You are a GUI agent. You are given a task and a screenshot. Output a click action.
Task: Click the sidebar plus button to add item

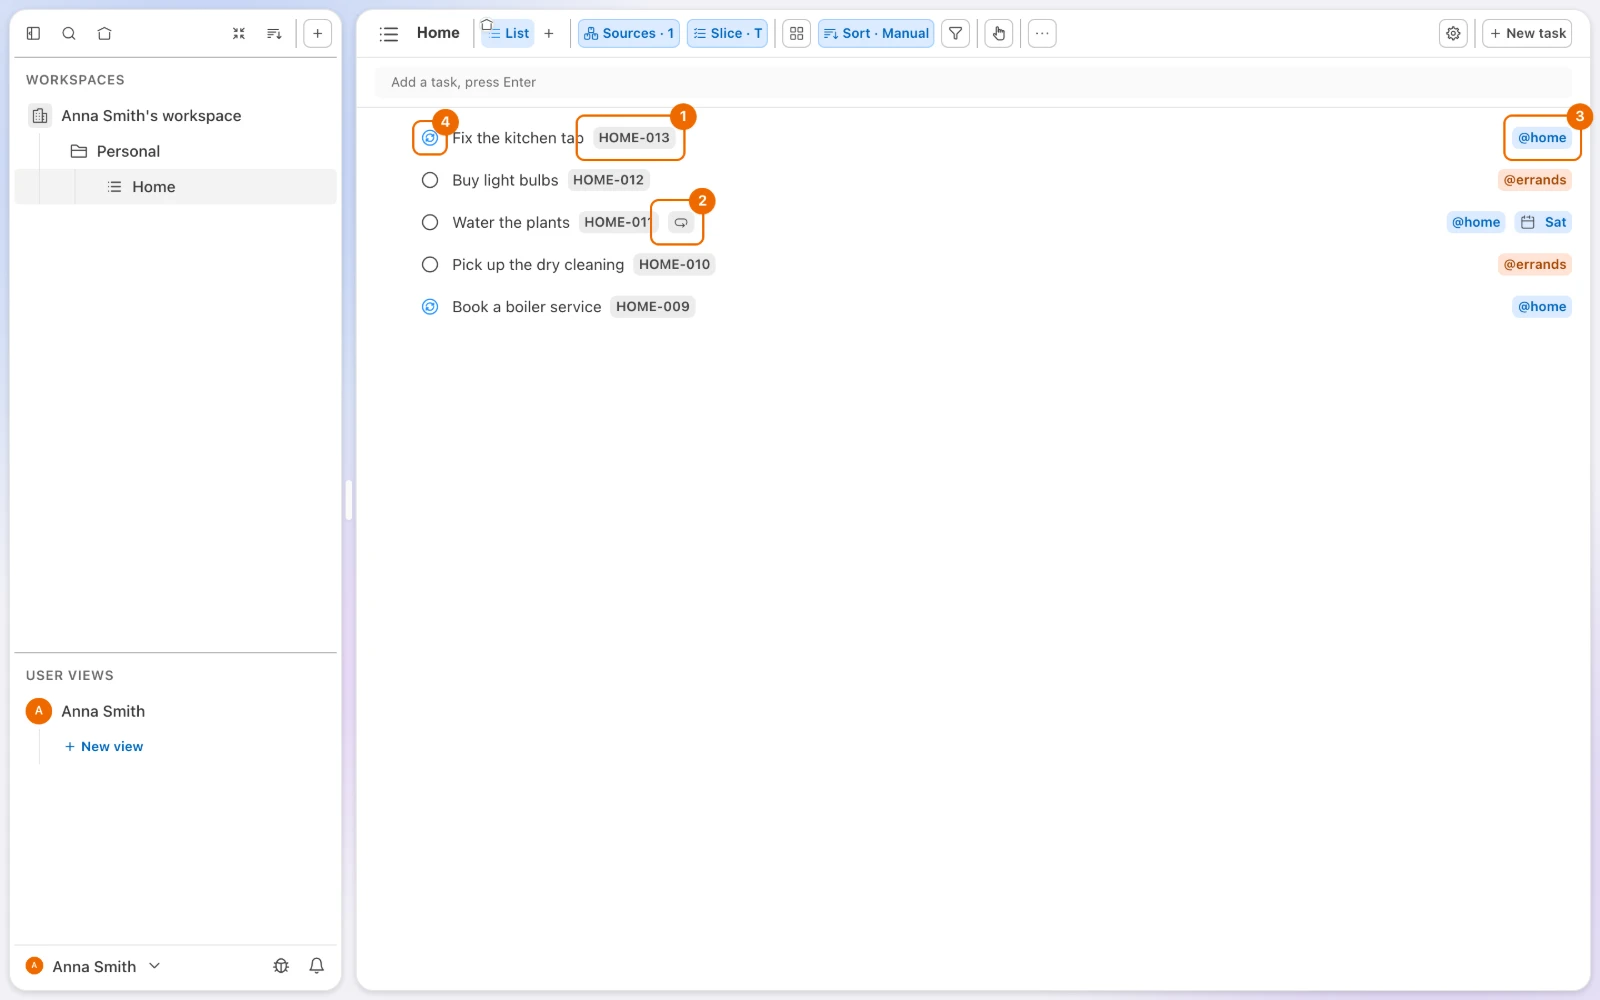pos(317,33)
